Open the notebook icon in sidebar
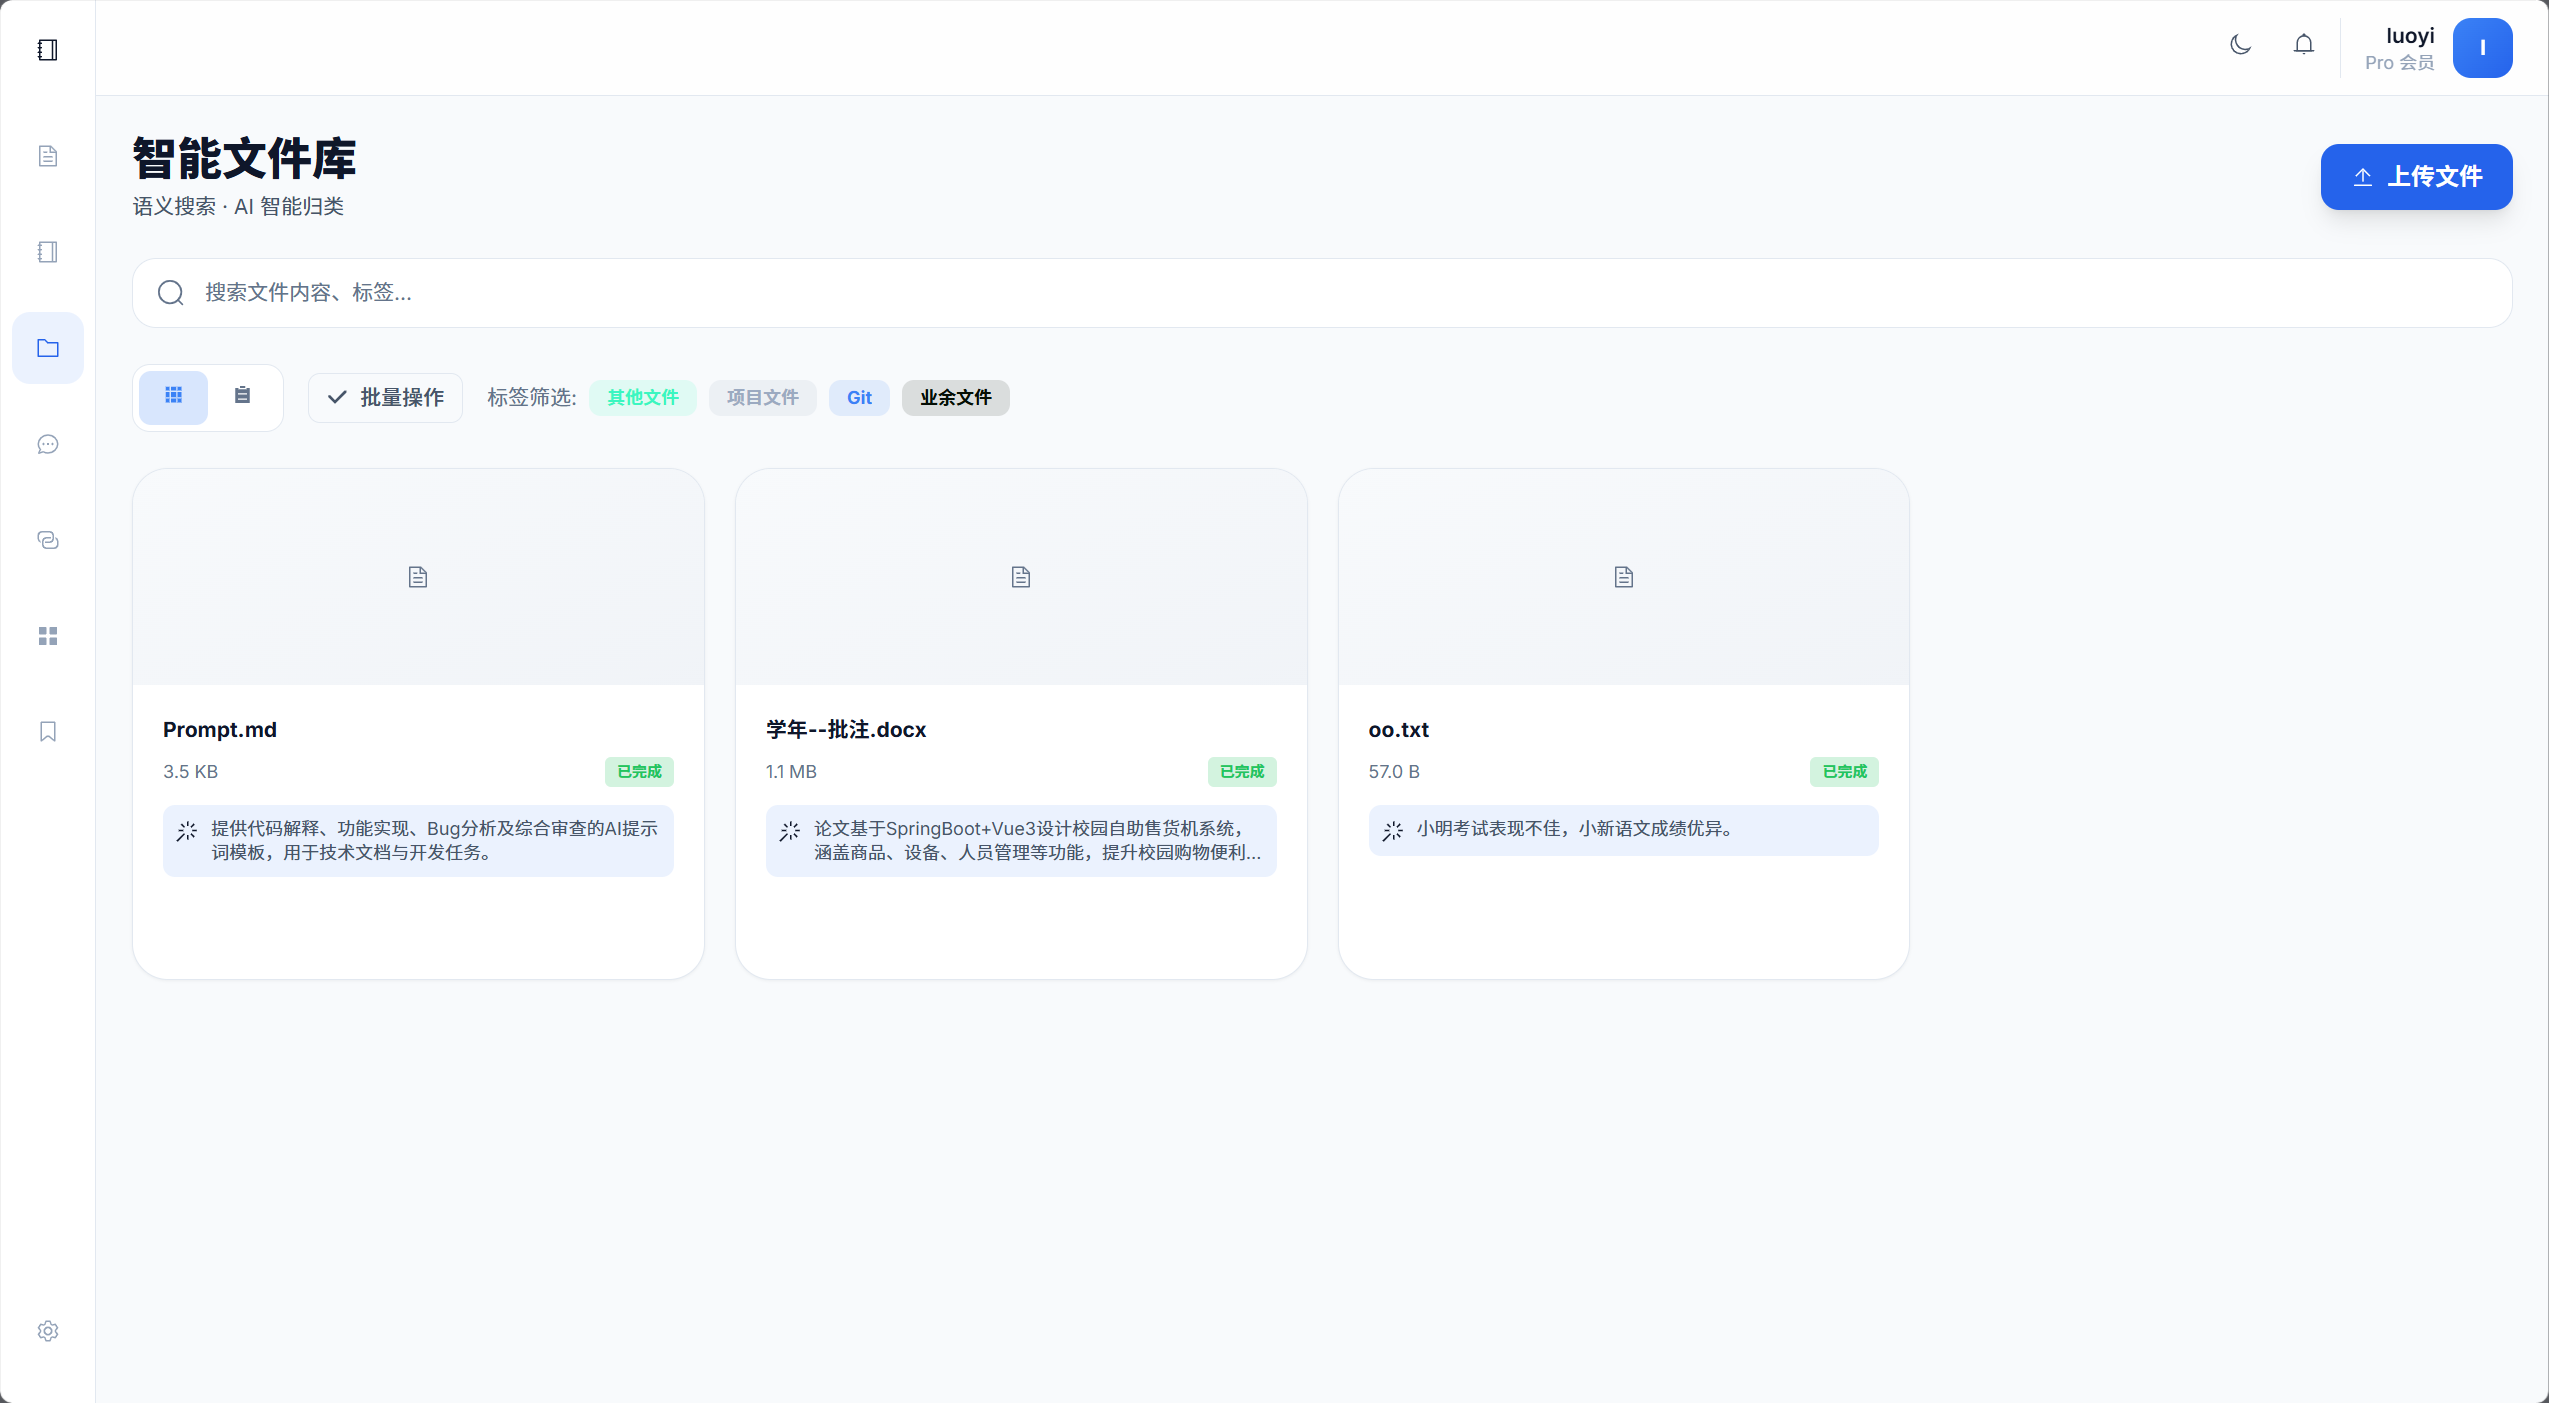 coord(47,252)
